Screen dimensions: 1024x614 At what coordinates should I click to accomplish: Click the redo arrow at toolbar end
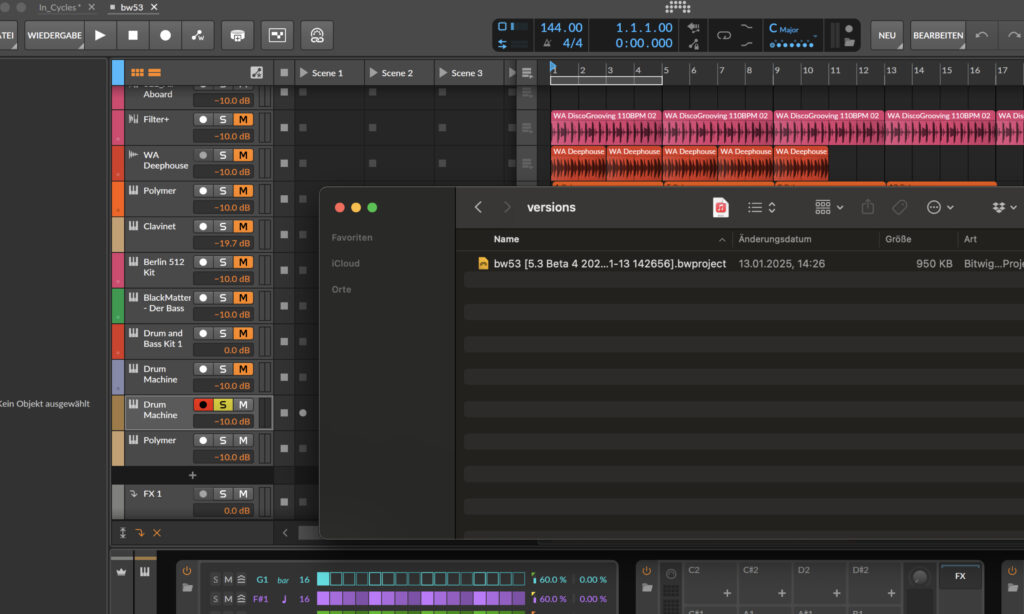click(1014, 35)
